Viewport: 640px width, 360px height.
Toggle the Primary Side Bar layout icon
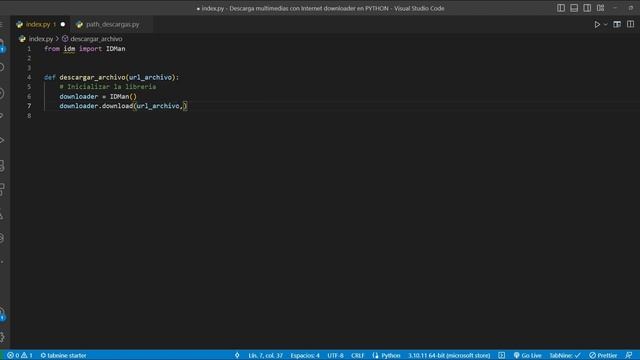point(561,8)
